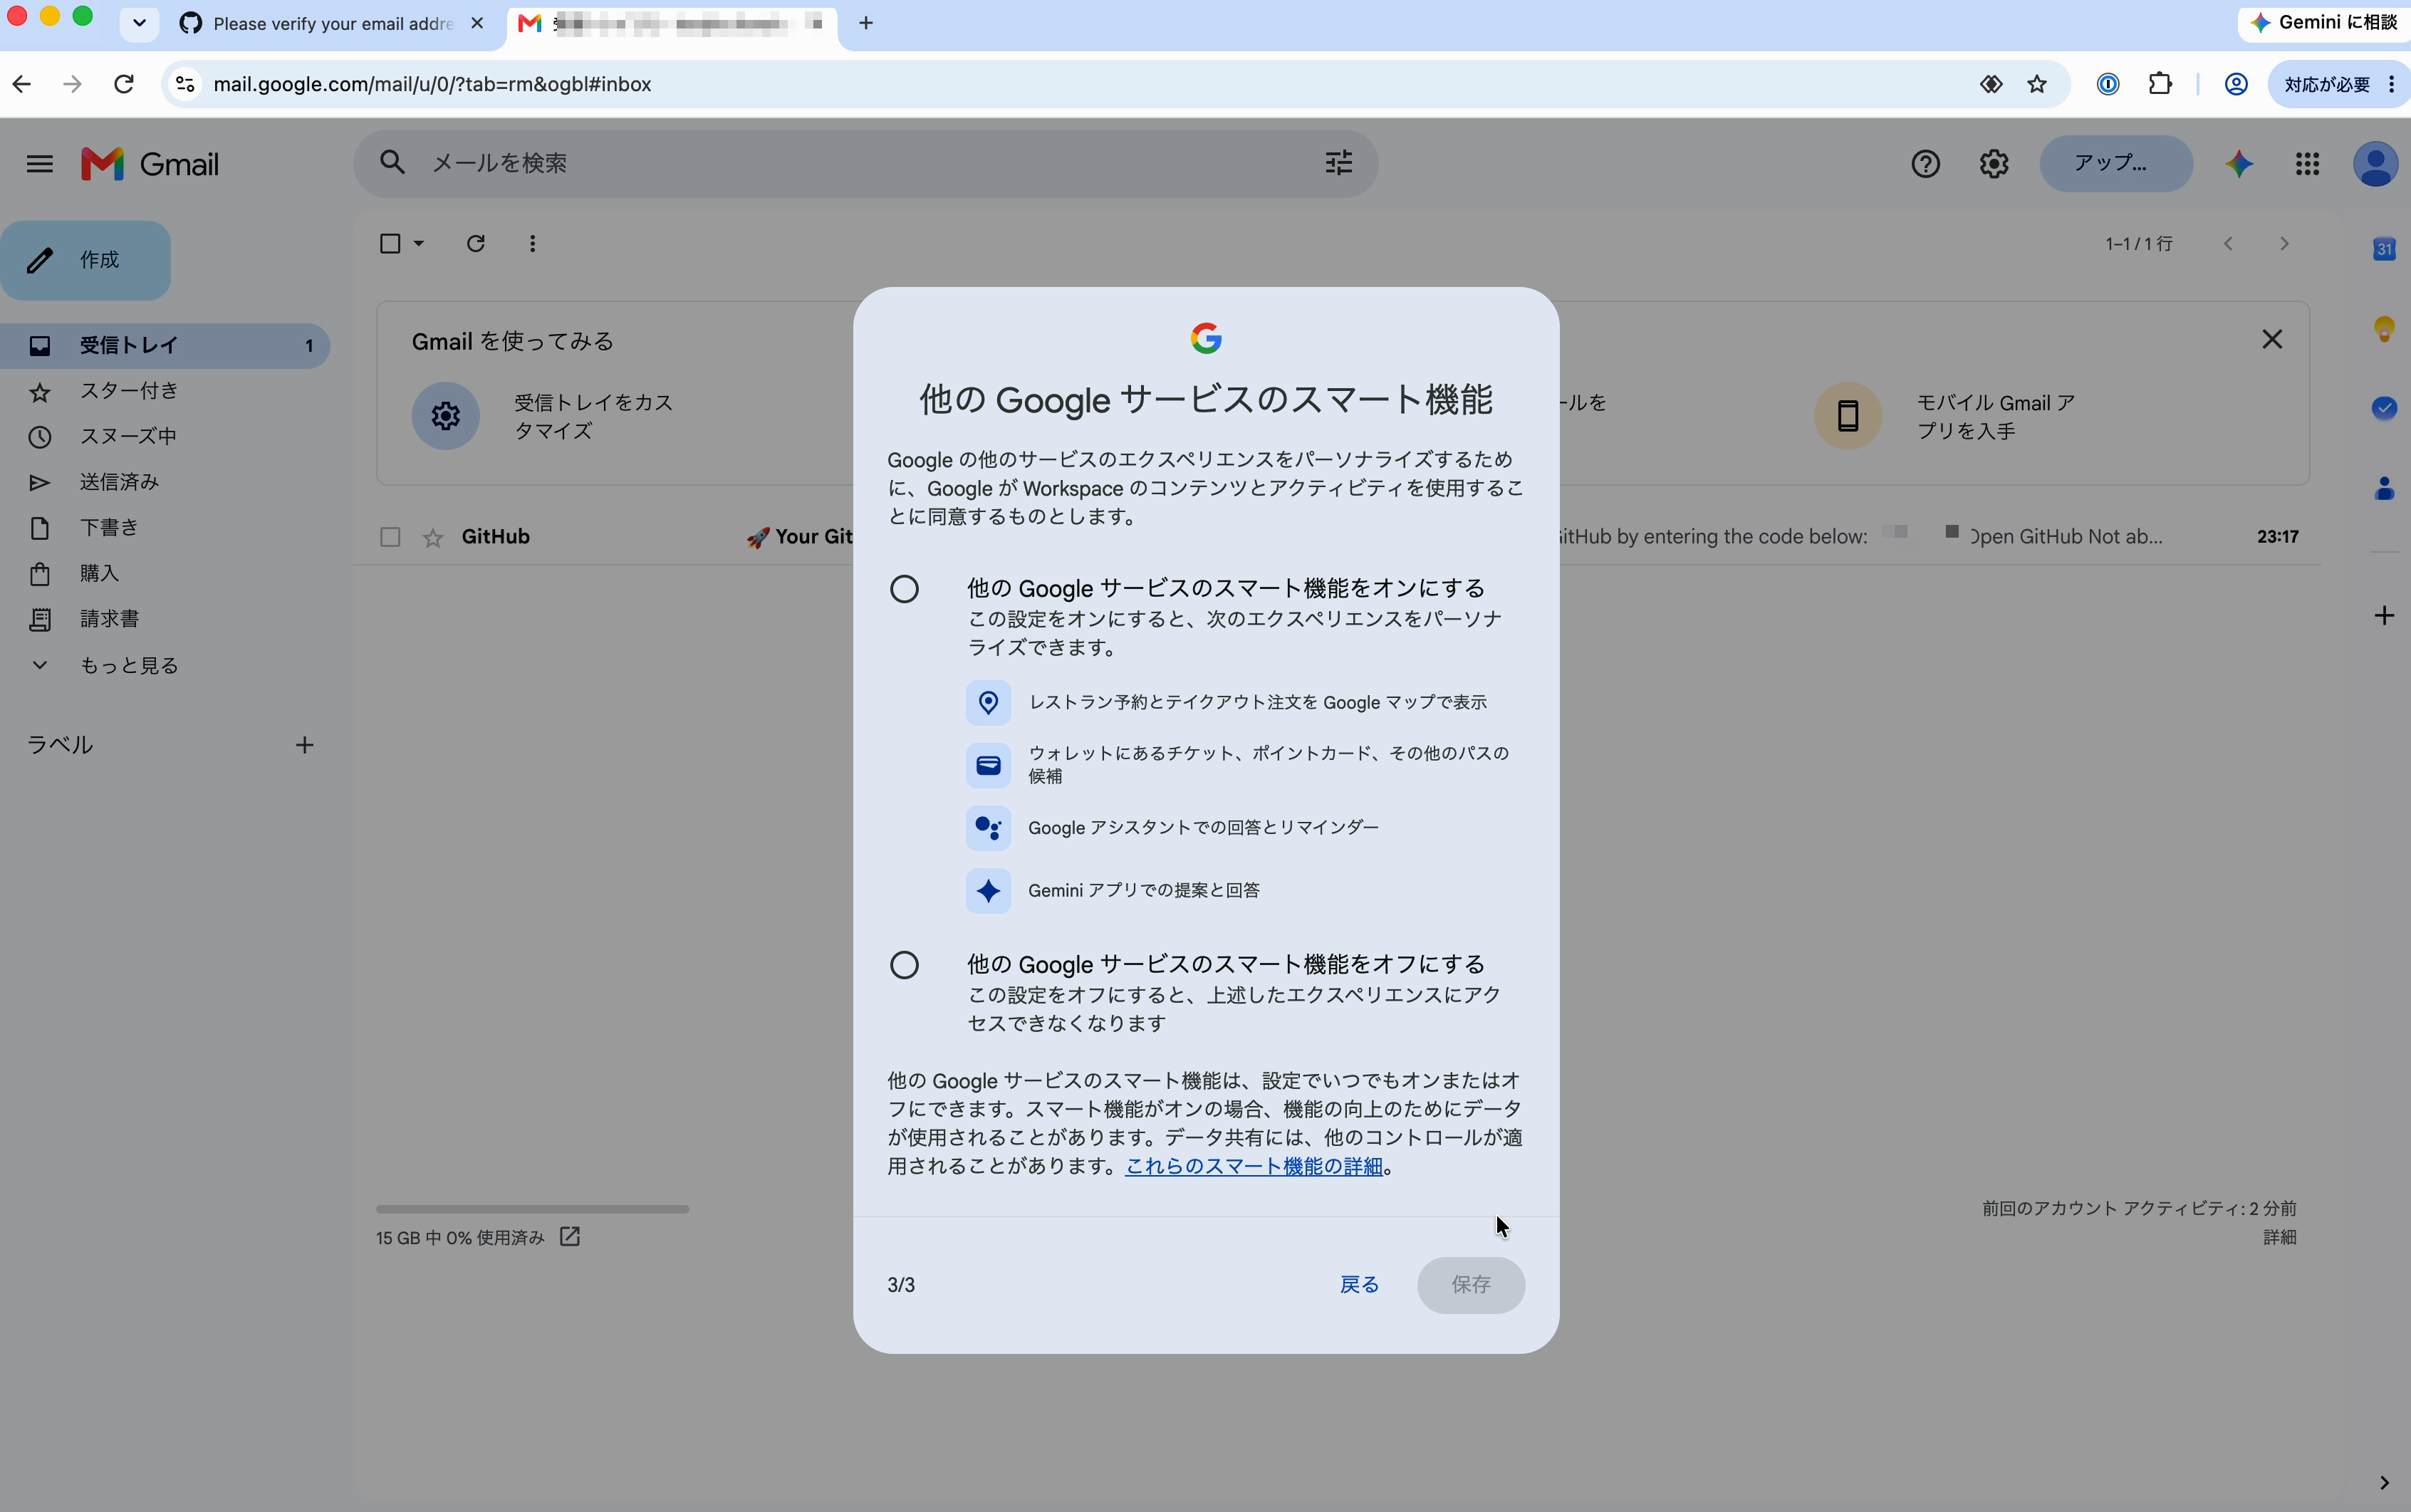
Task: Open Google Tasks side panel icon
Action: tap(2384, 407)
